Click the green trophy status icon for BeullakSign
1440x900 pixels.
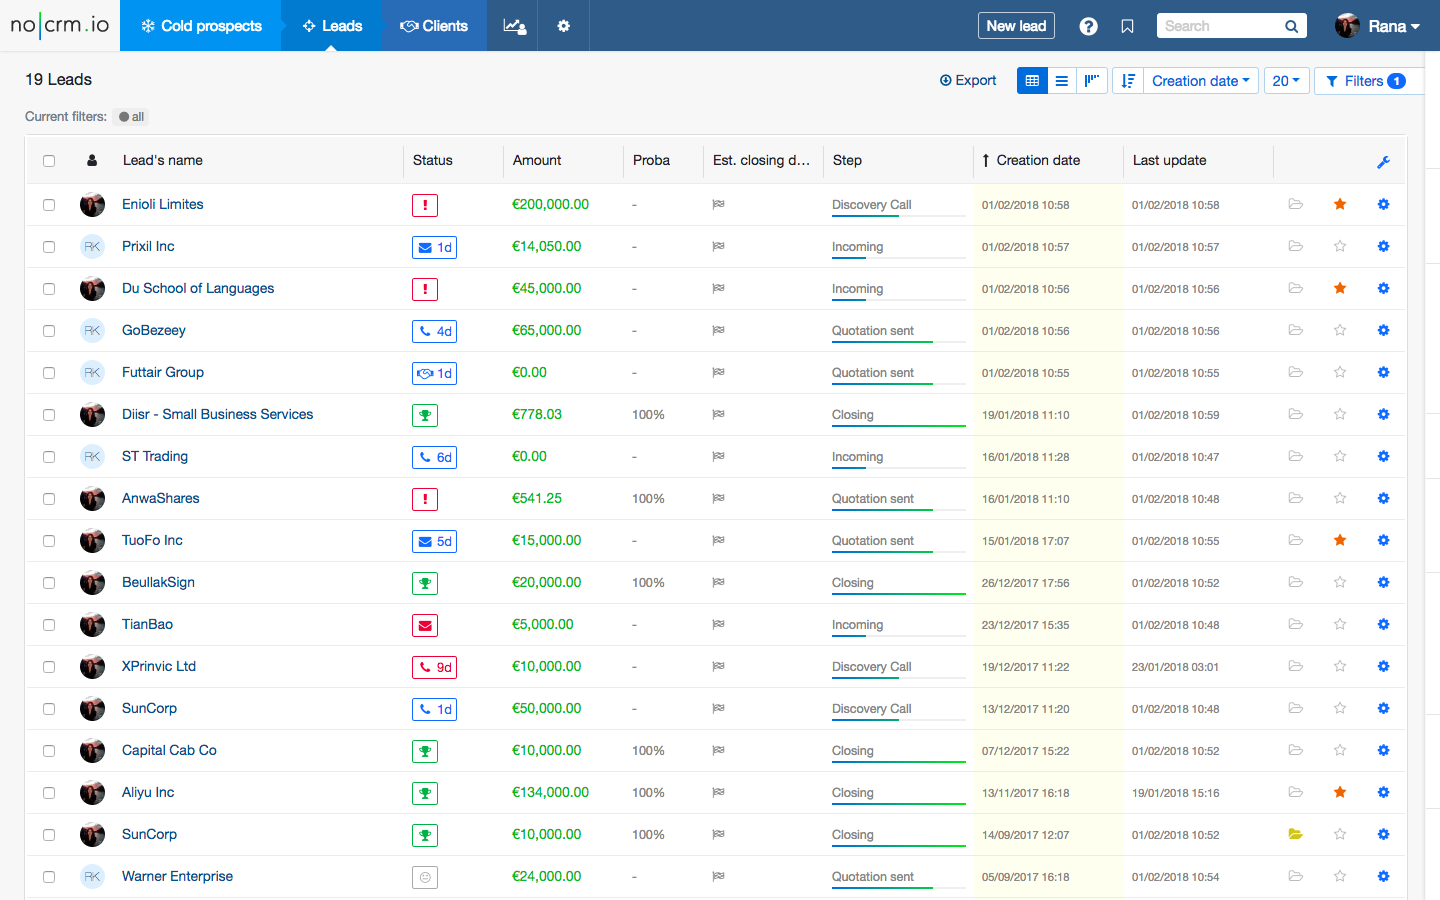coord(424,582)
